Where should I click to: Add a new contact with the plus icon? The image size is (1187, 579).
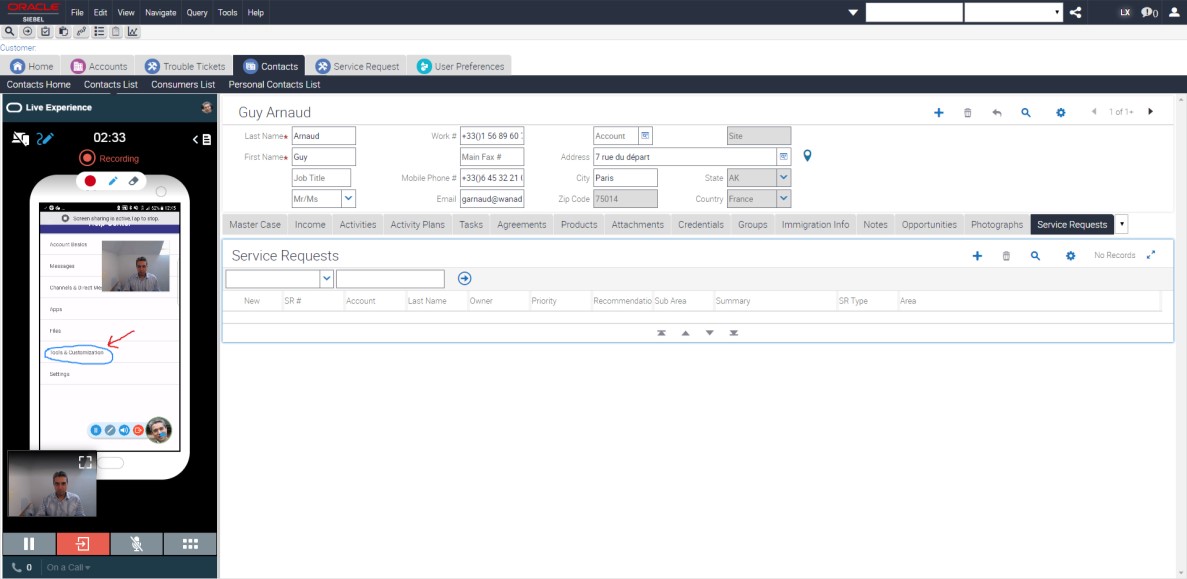tap(939, 112)
